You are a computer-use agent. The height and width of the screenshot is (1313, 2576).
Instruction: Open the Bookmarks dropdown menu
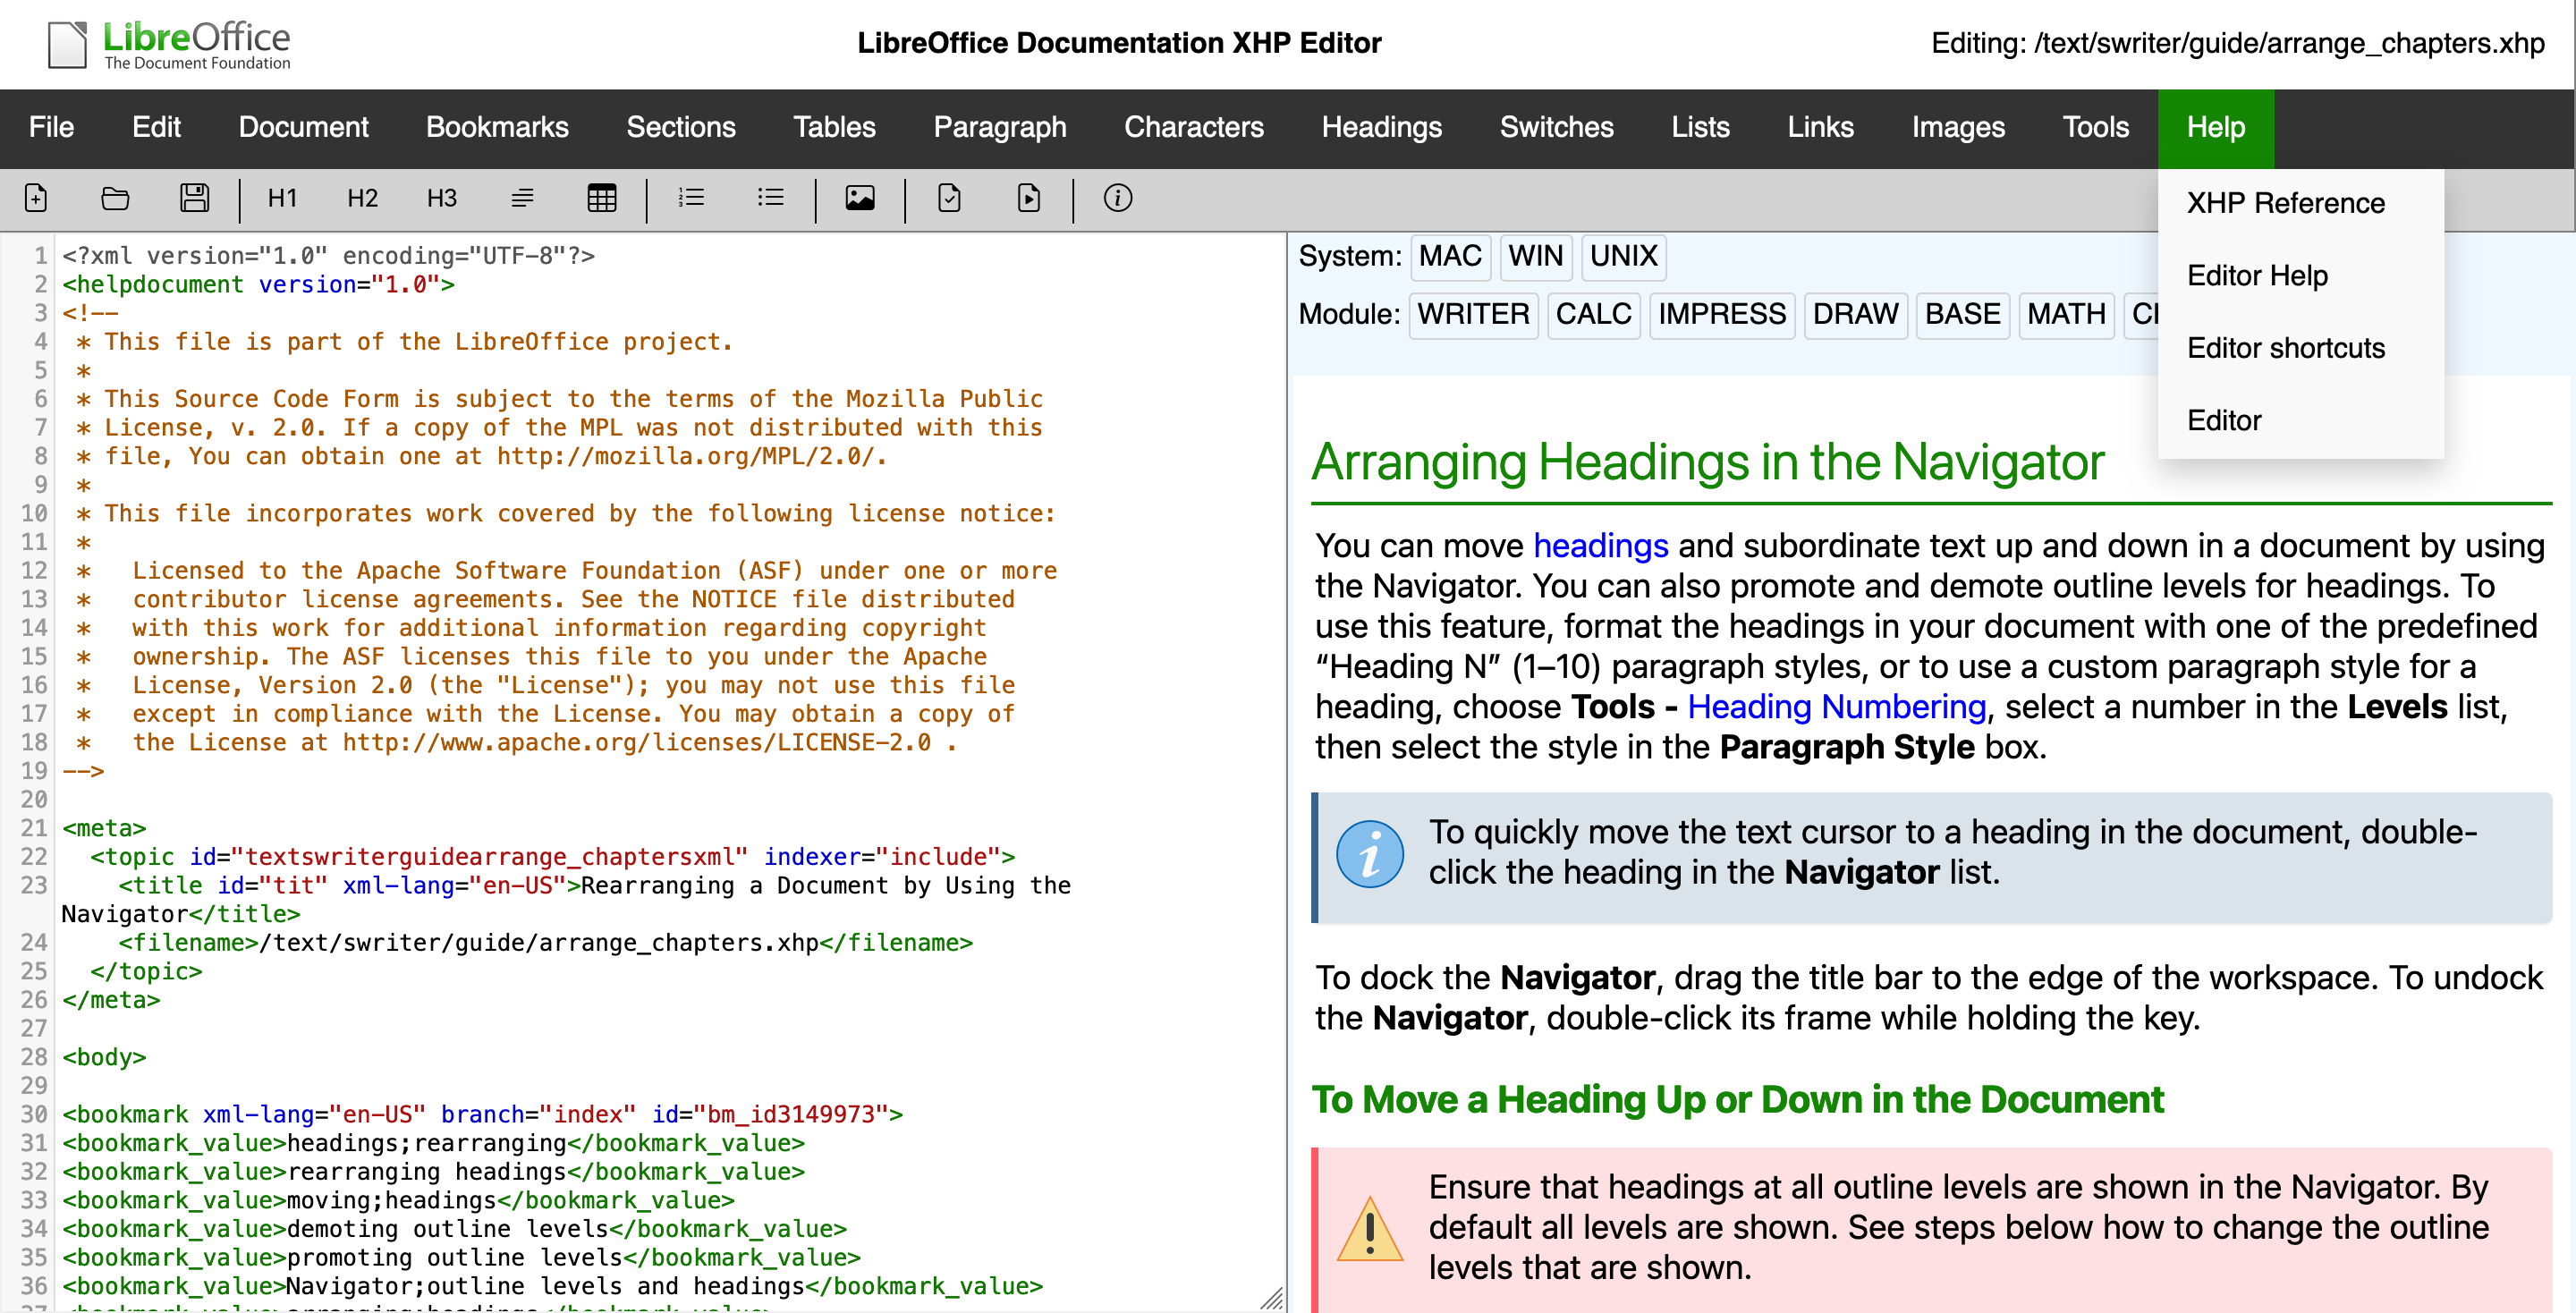click(x=497, y=127)
